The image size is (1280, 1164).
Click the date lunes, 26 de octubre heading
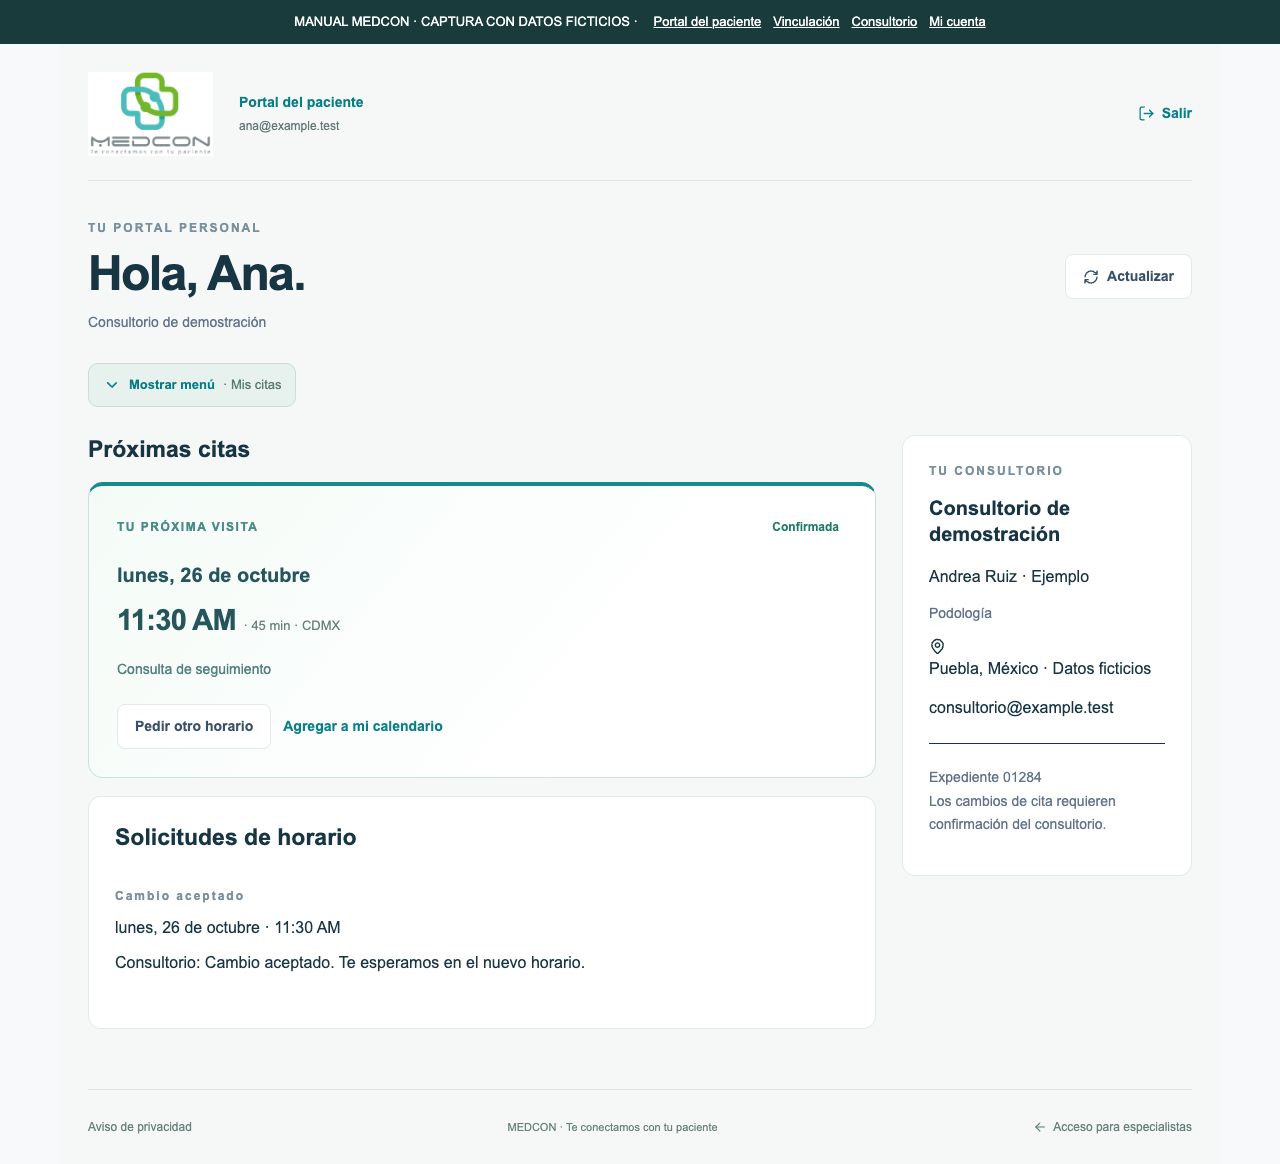click(213, 575)
